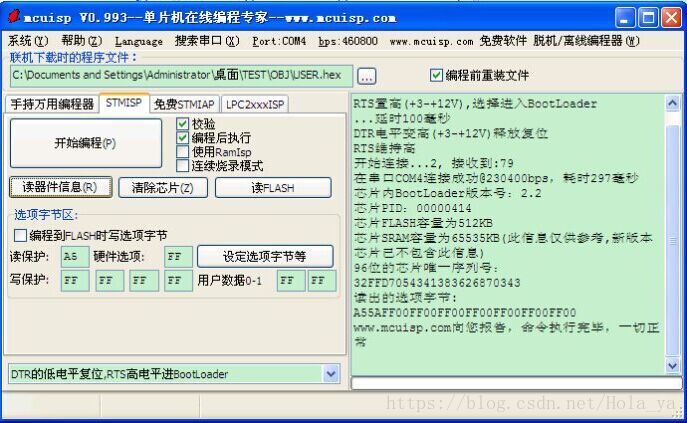
Task: Click the browse (...) file button
Action: pos(366,76)
